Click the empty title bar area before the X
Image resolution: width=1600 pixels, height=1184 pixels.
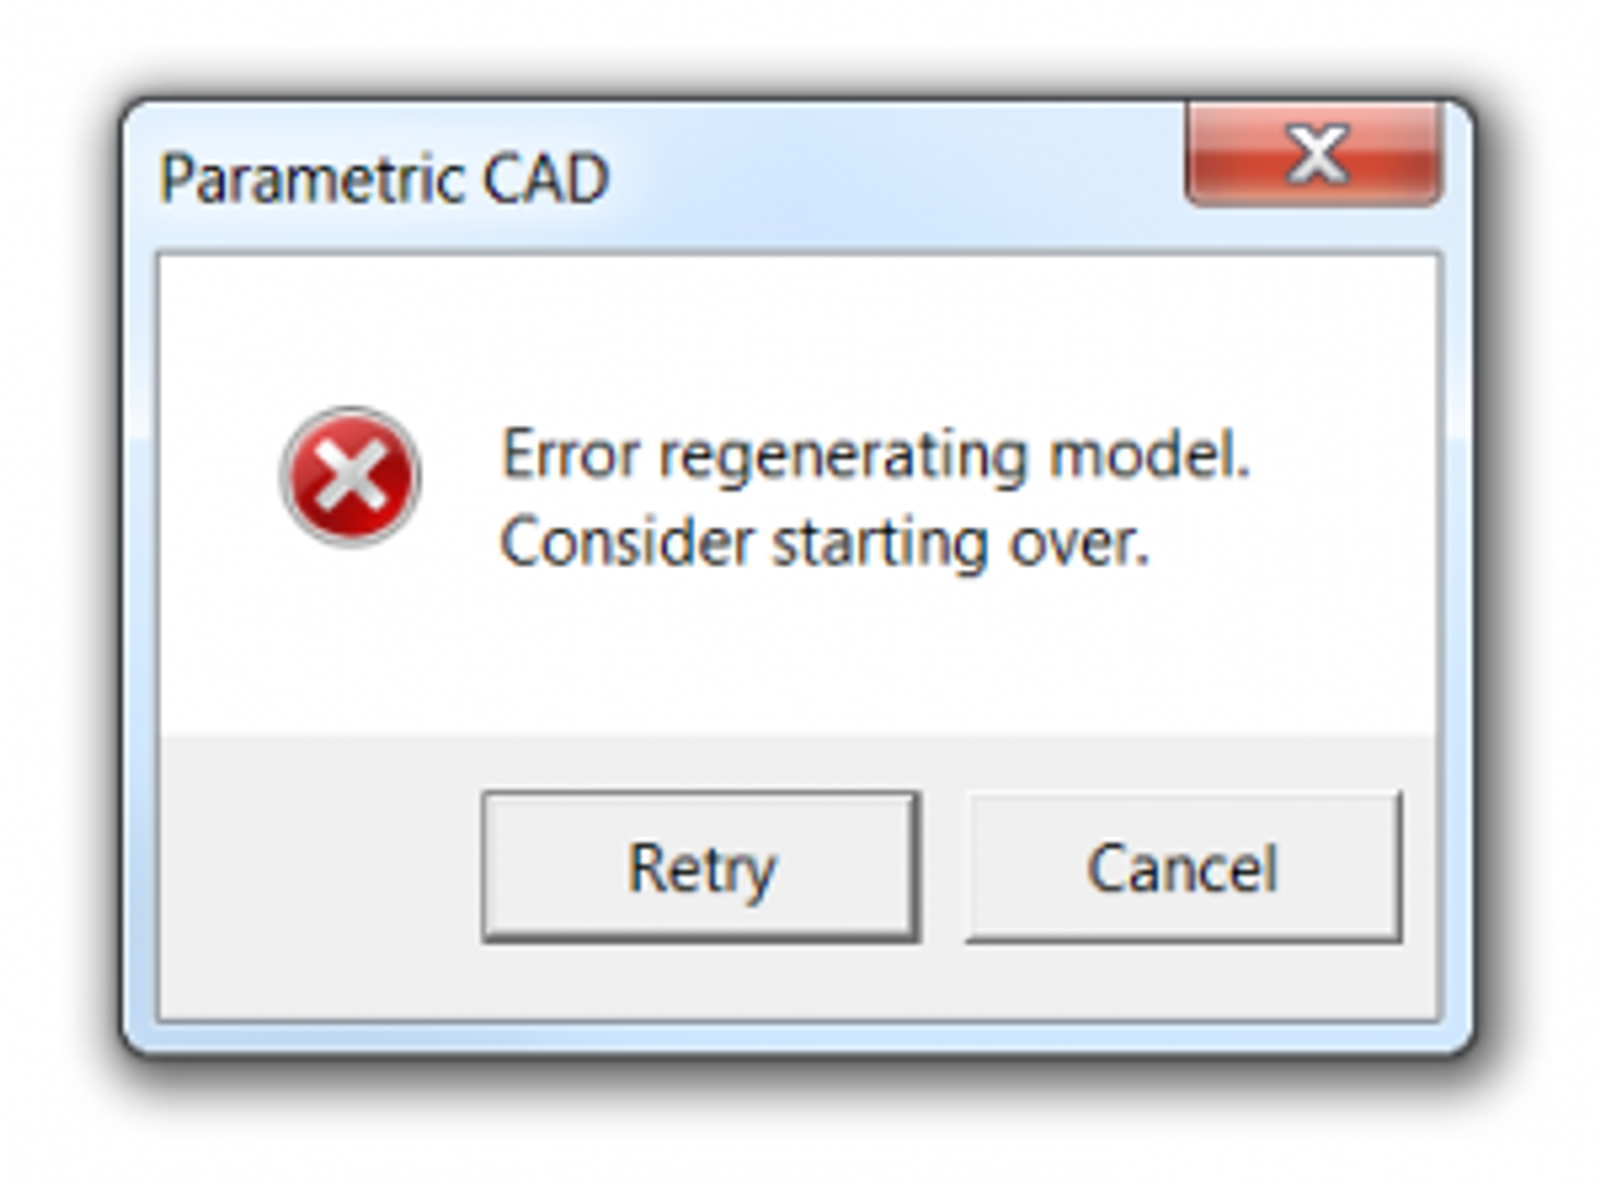900,175
